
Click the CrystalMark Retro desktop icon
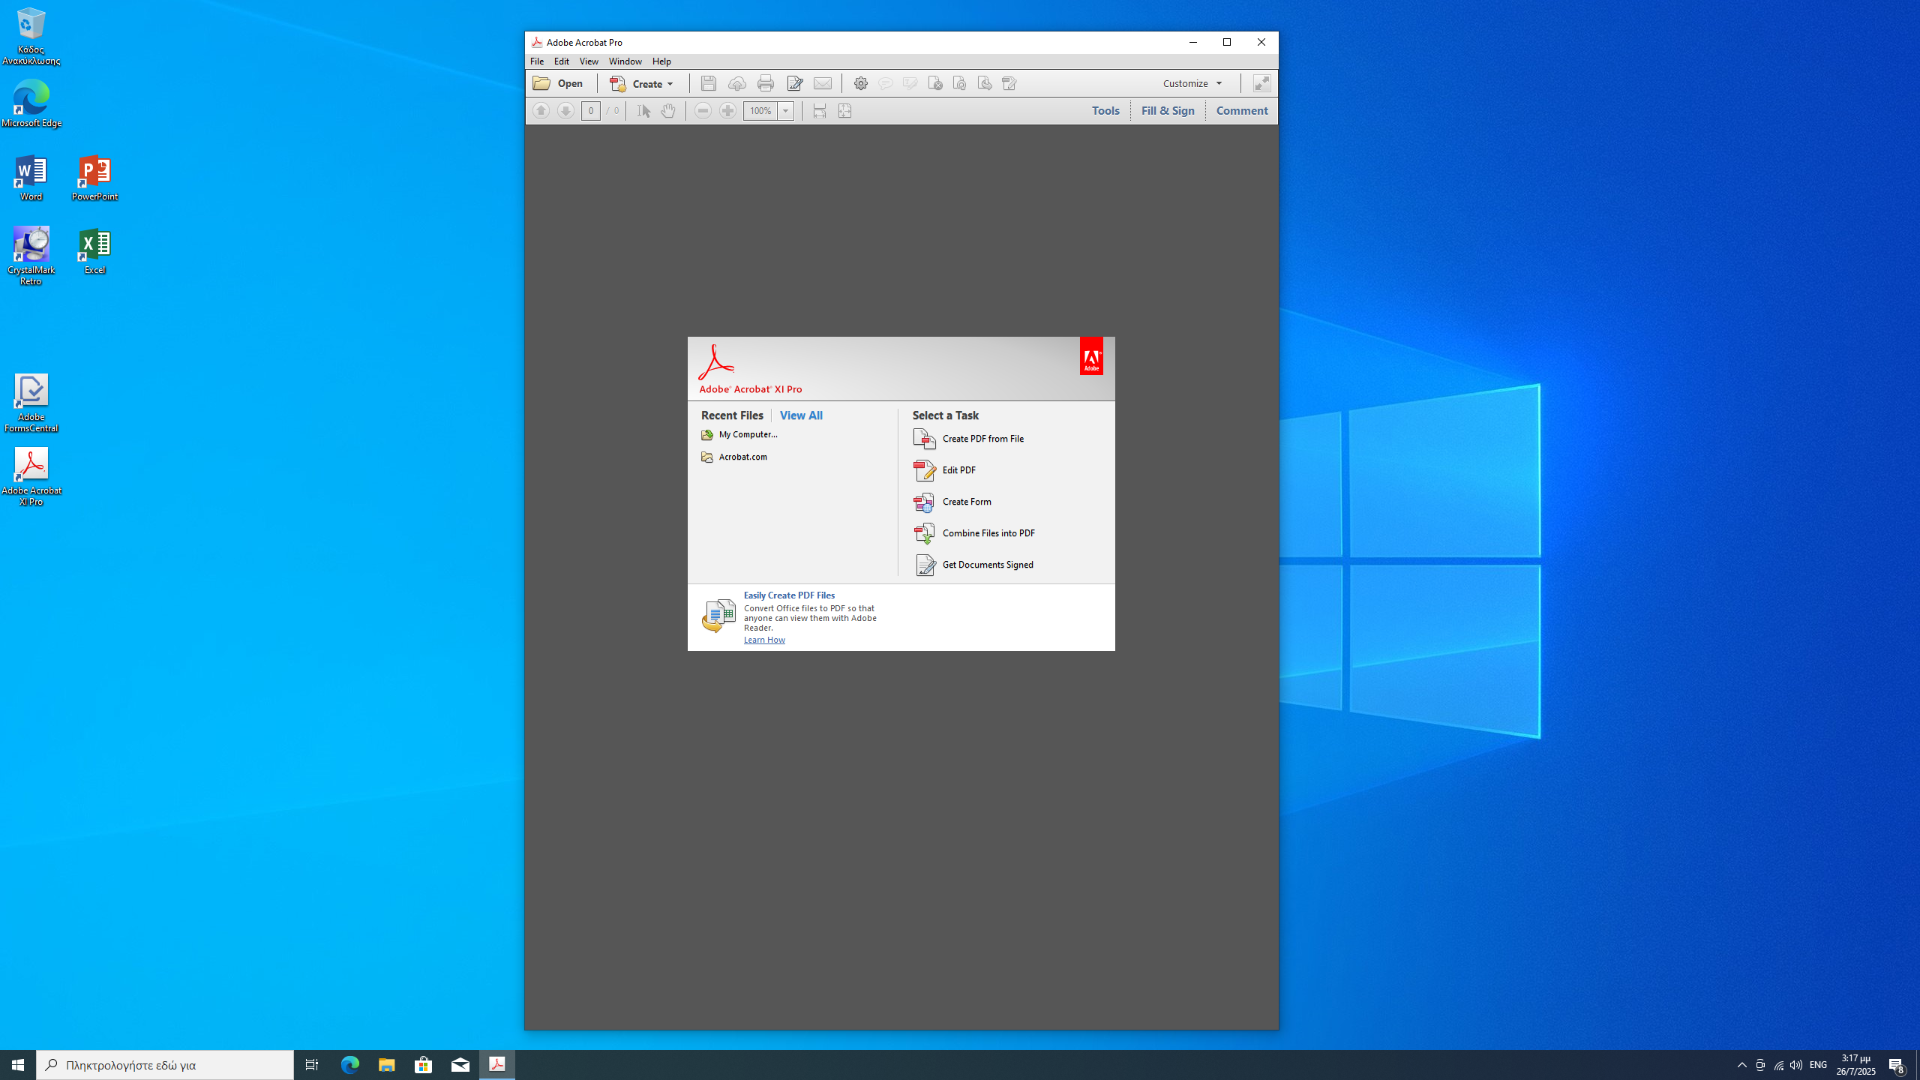(x=31, y=256)
